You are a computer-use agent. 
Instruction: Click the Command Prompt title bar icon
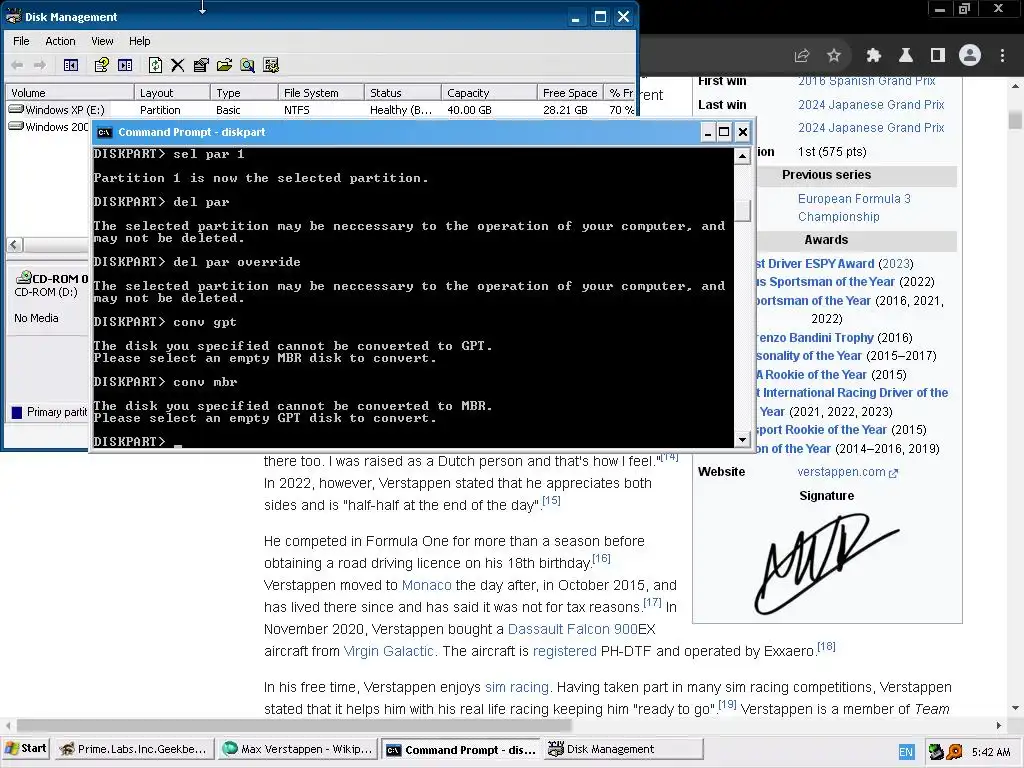104,133
